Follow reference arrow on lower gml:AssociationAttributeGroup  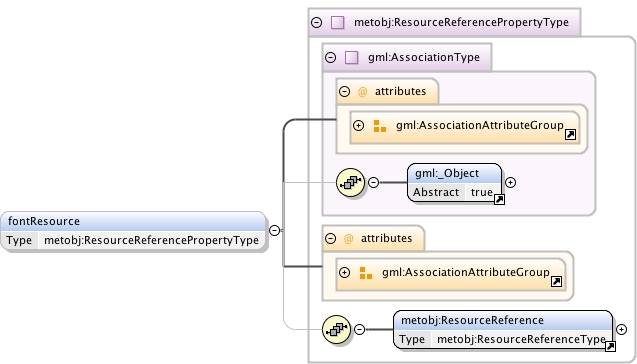pyautogui.click(x=557, y=281)
